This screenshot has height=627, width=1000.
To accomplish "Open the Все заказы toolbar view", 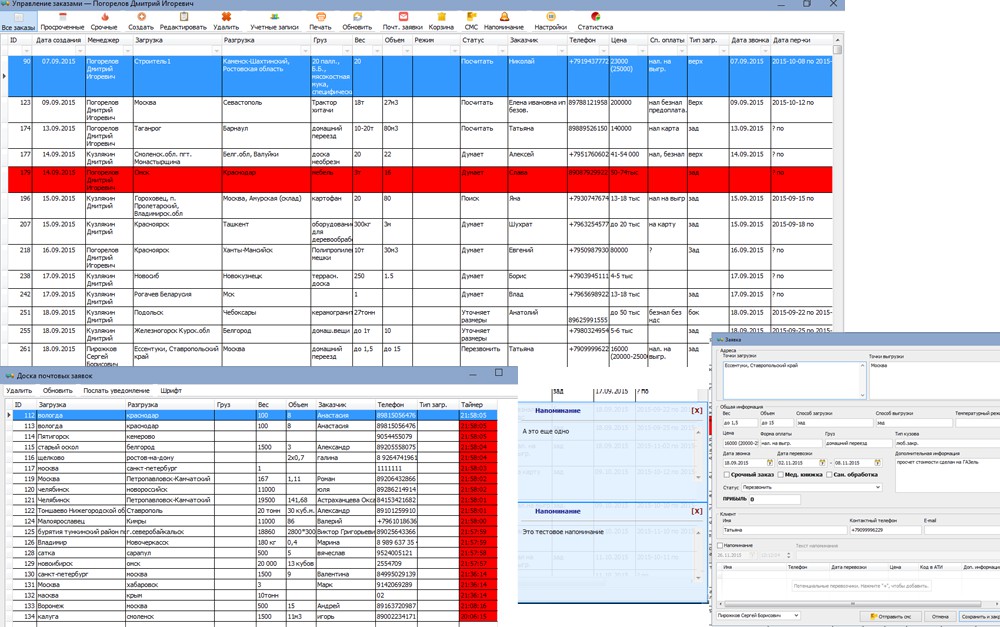I will (18, 21).
